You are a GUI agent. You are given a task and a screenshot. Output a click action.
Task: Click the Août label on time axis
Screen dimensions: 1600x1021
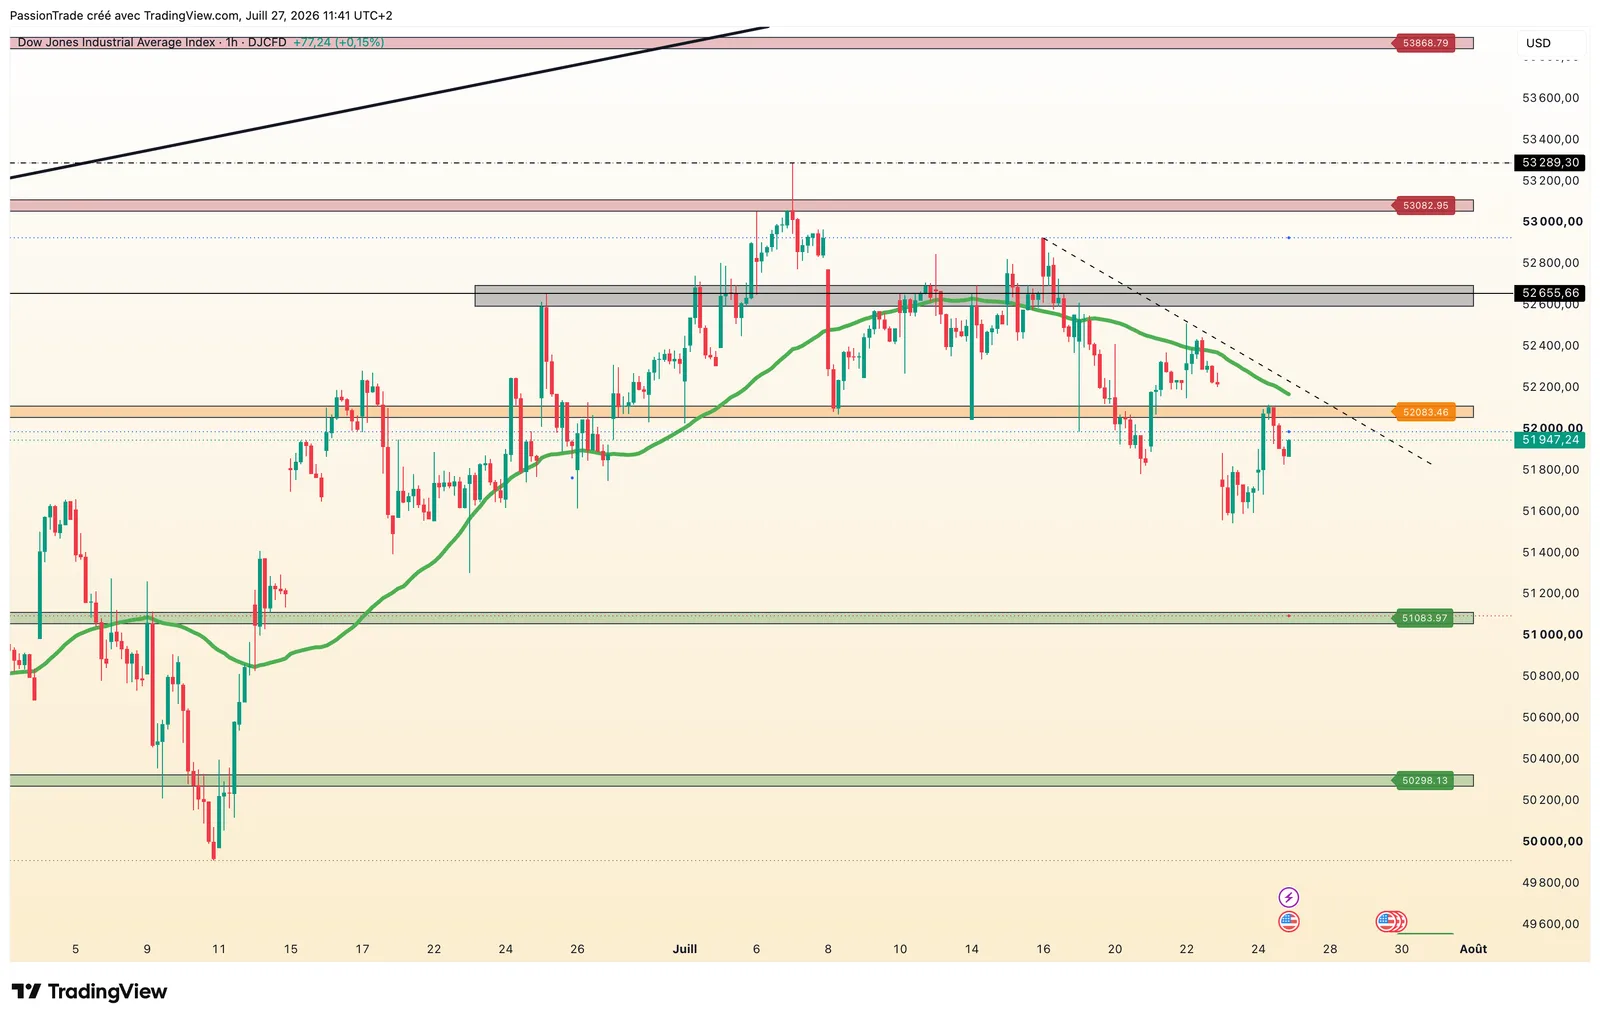coord(1473,949)
